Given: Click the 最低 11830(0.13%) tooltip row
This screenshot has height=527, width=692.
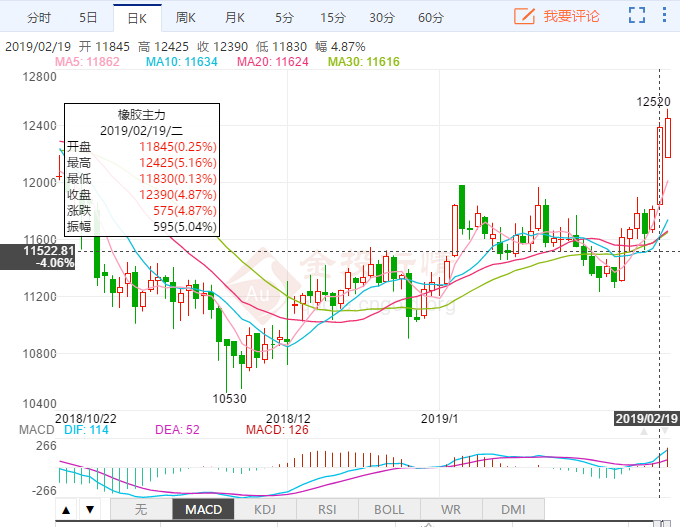Looking at the screenshot, I should tap(142, 179).
